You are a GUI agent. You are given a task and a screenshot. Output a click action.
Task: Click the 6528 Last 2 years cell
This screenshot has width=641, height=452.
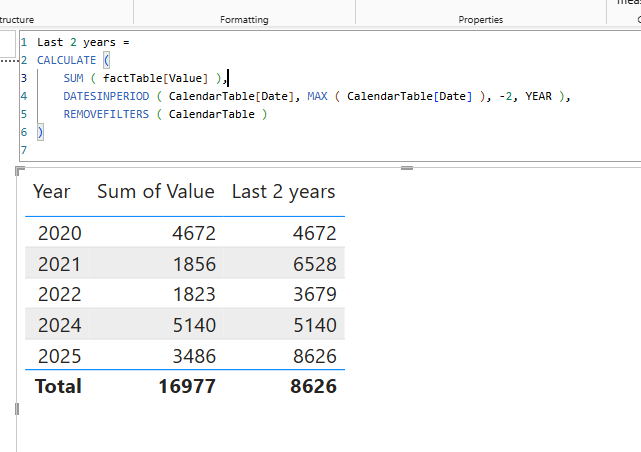point(315,264)
